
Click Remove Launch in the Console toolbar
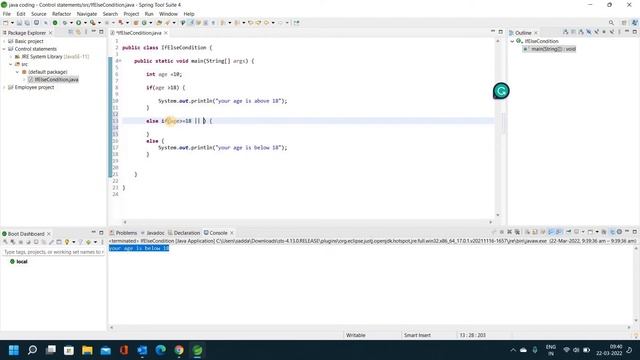(x=509, y=232)
